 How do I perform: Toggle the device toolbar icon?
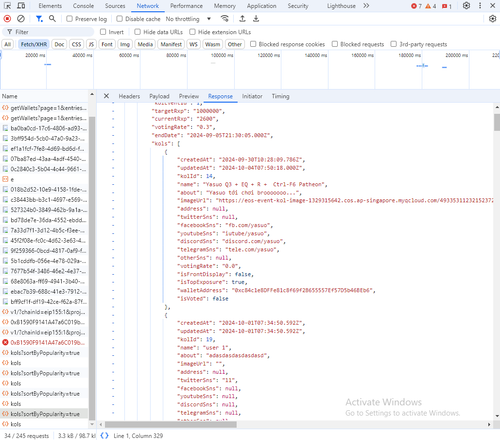click(21, 6)
